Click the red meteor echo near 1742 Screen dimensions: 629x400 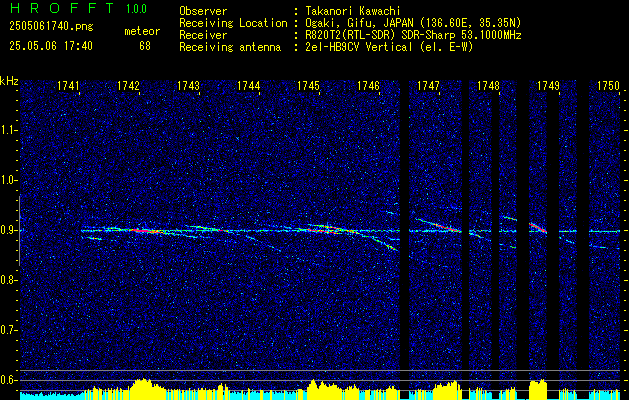point(148,231)
